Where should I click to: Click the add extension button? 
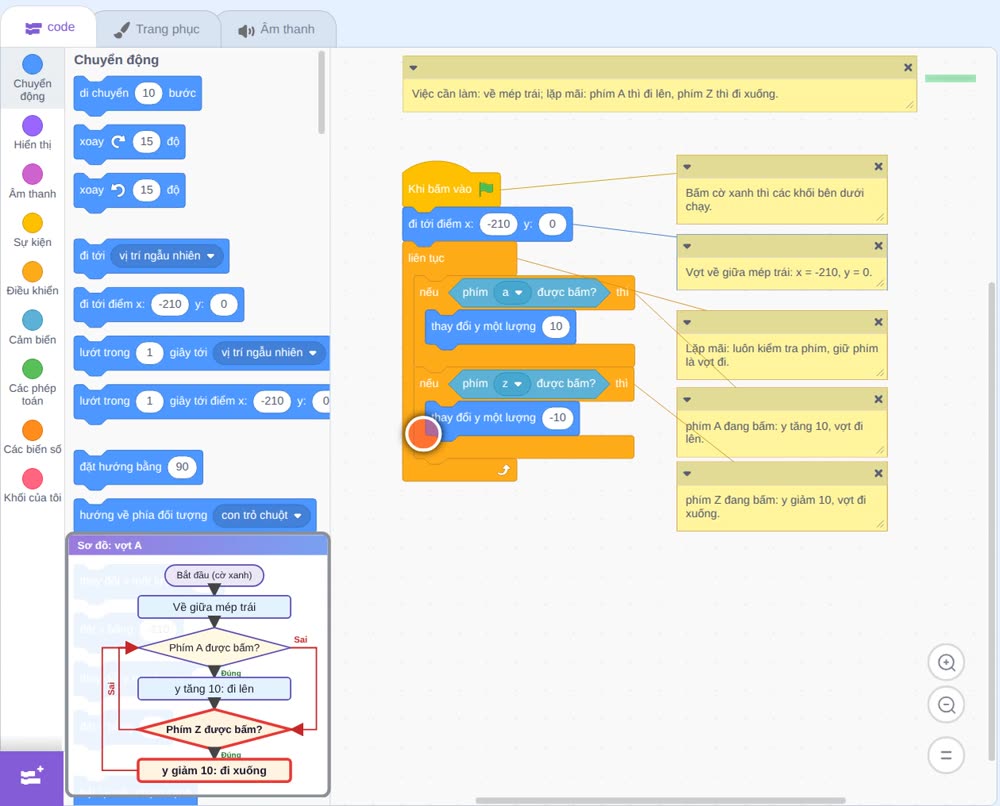pyautogui.click(x=32, y=777)
